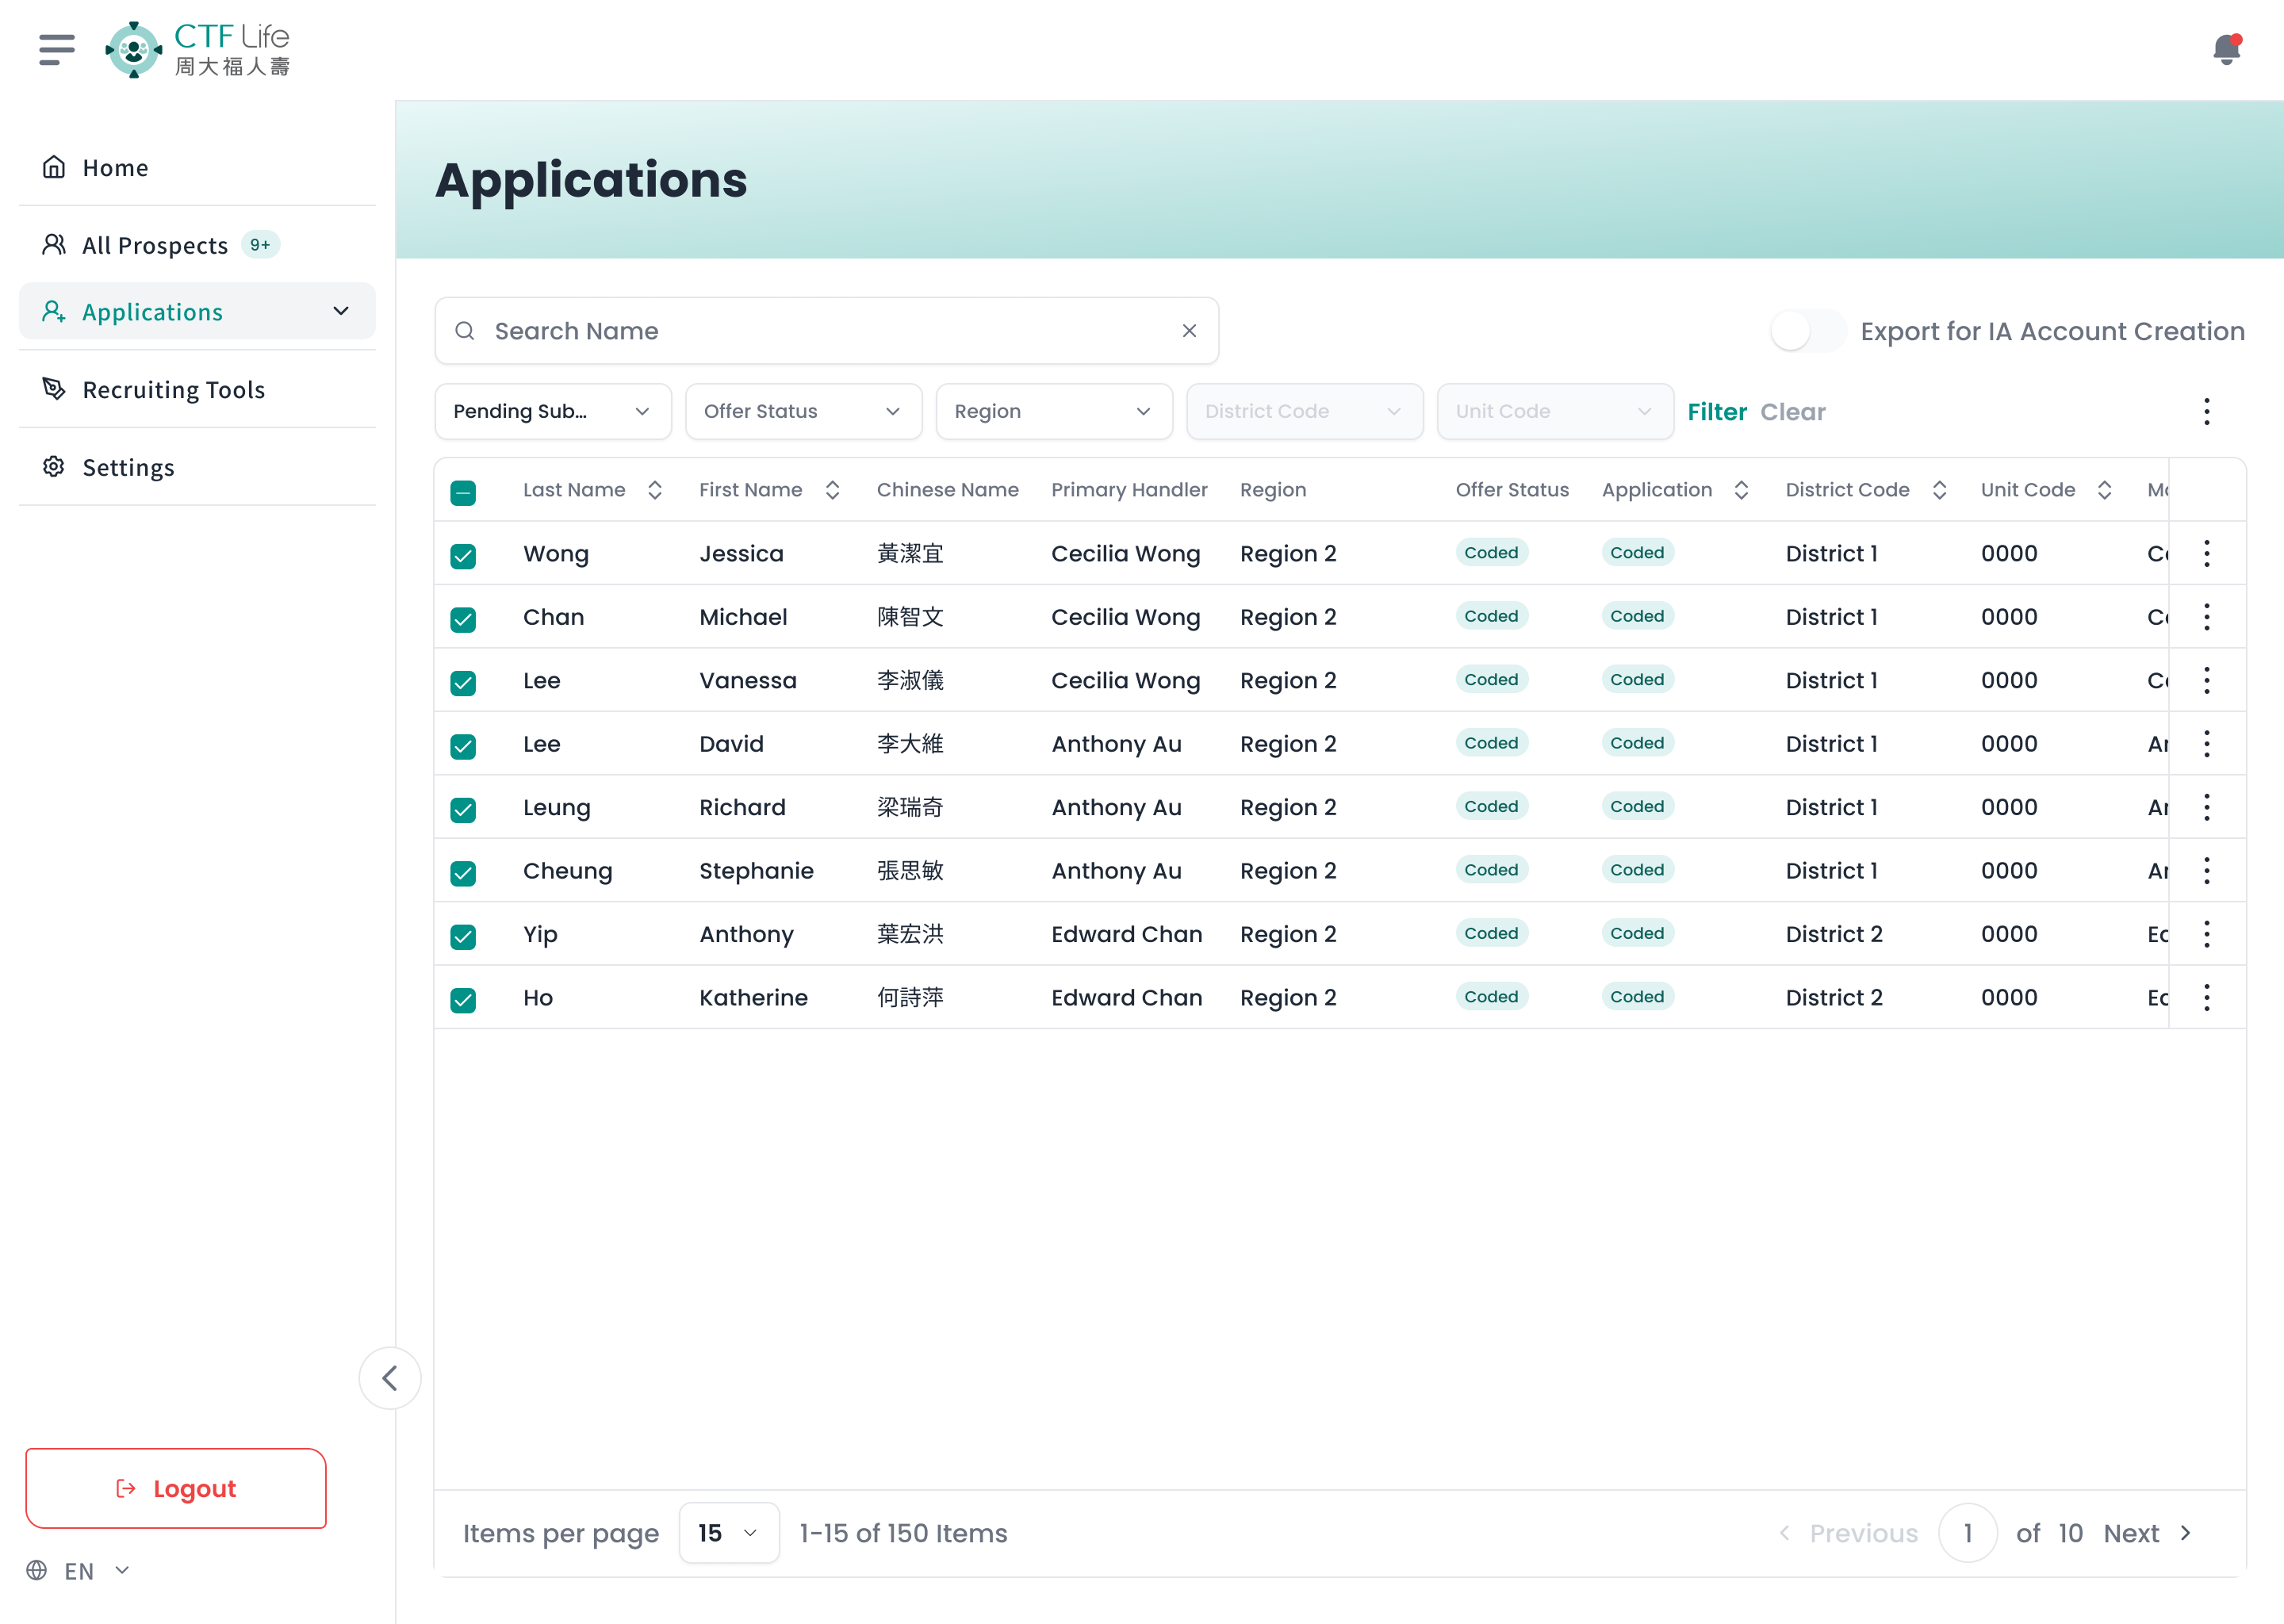Image resolution: width=2284 pixels, height=1624 pixels.
Task: Click the notification bell icon
Action: tap(2226, 49)
